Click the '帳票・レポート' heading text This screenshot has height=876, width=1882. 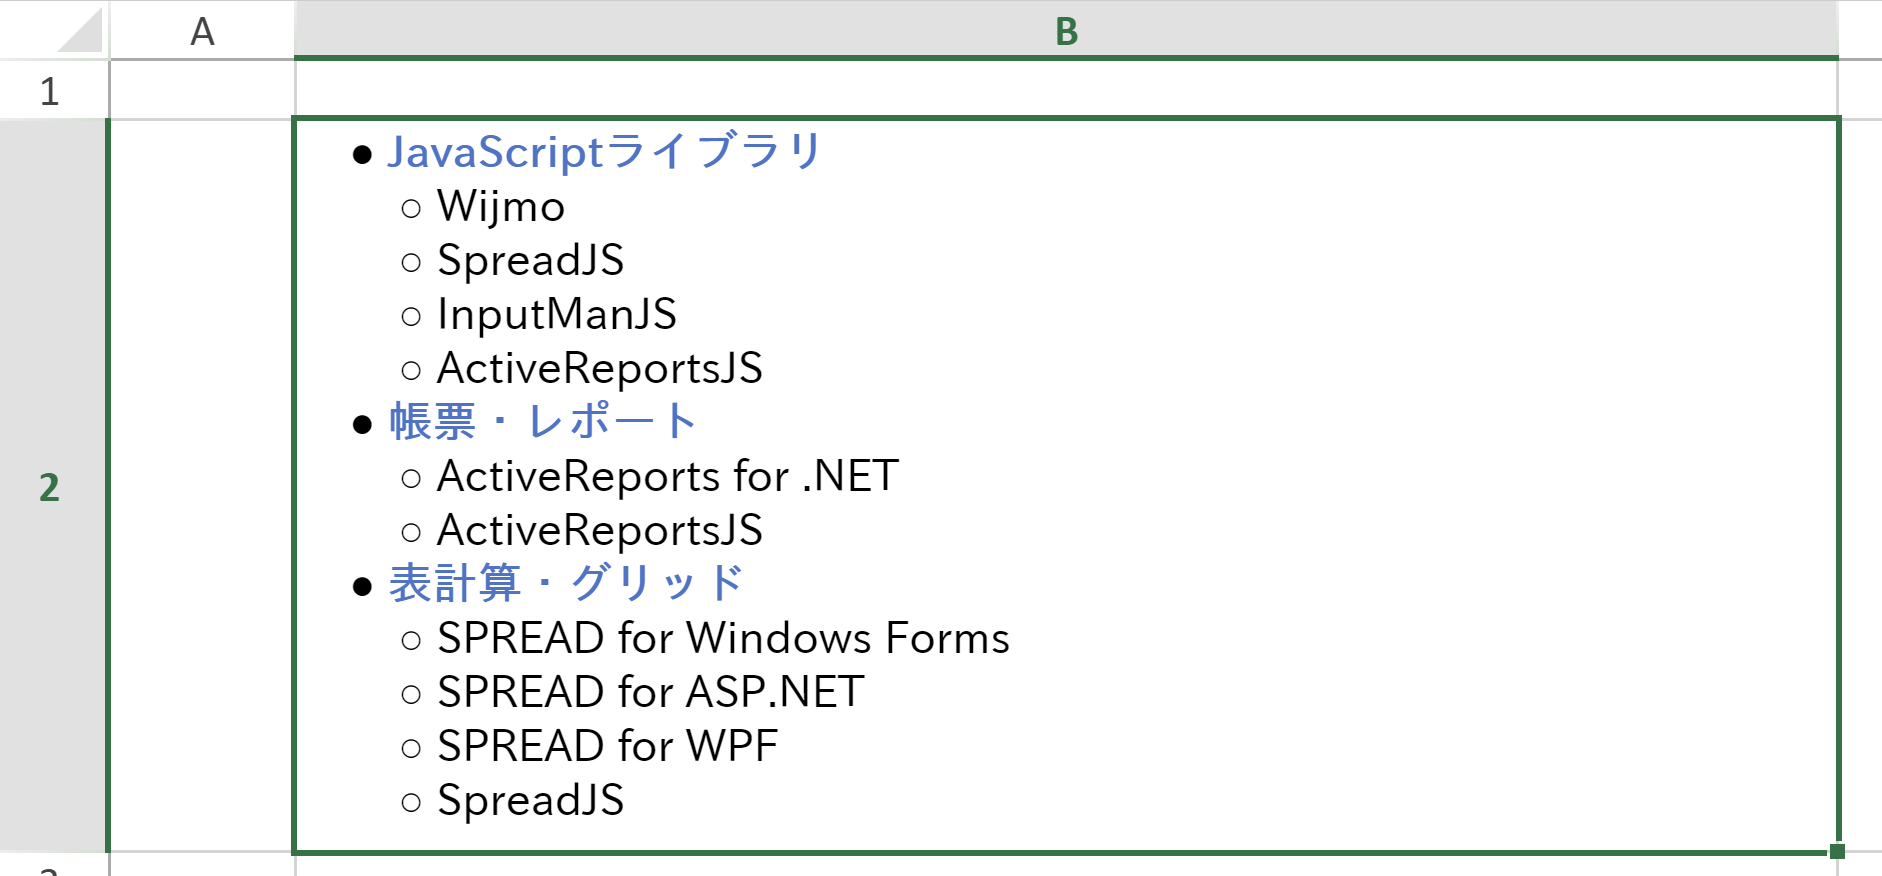click(x=542, y=422)
